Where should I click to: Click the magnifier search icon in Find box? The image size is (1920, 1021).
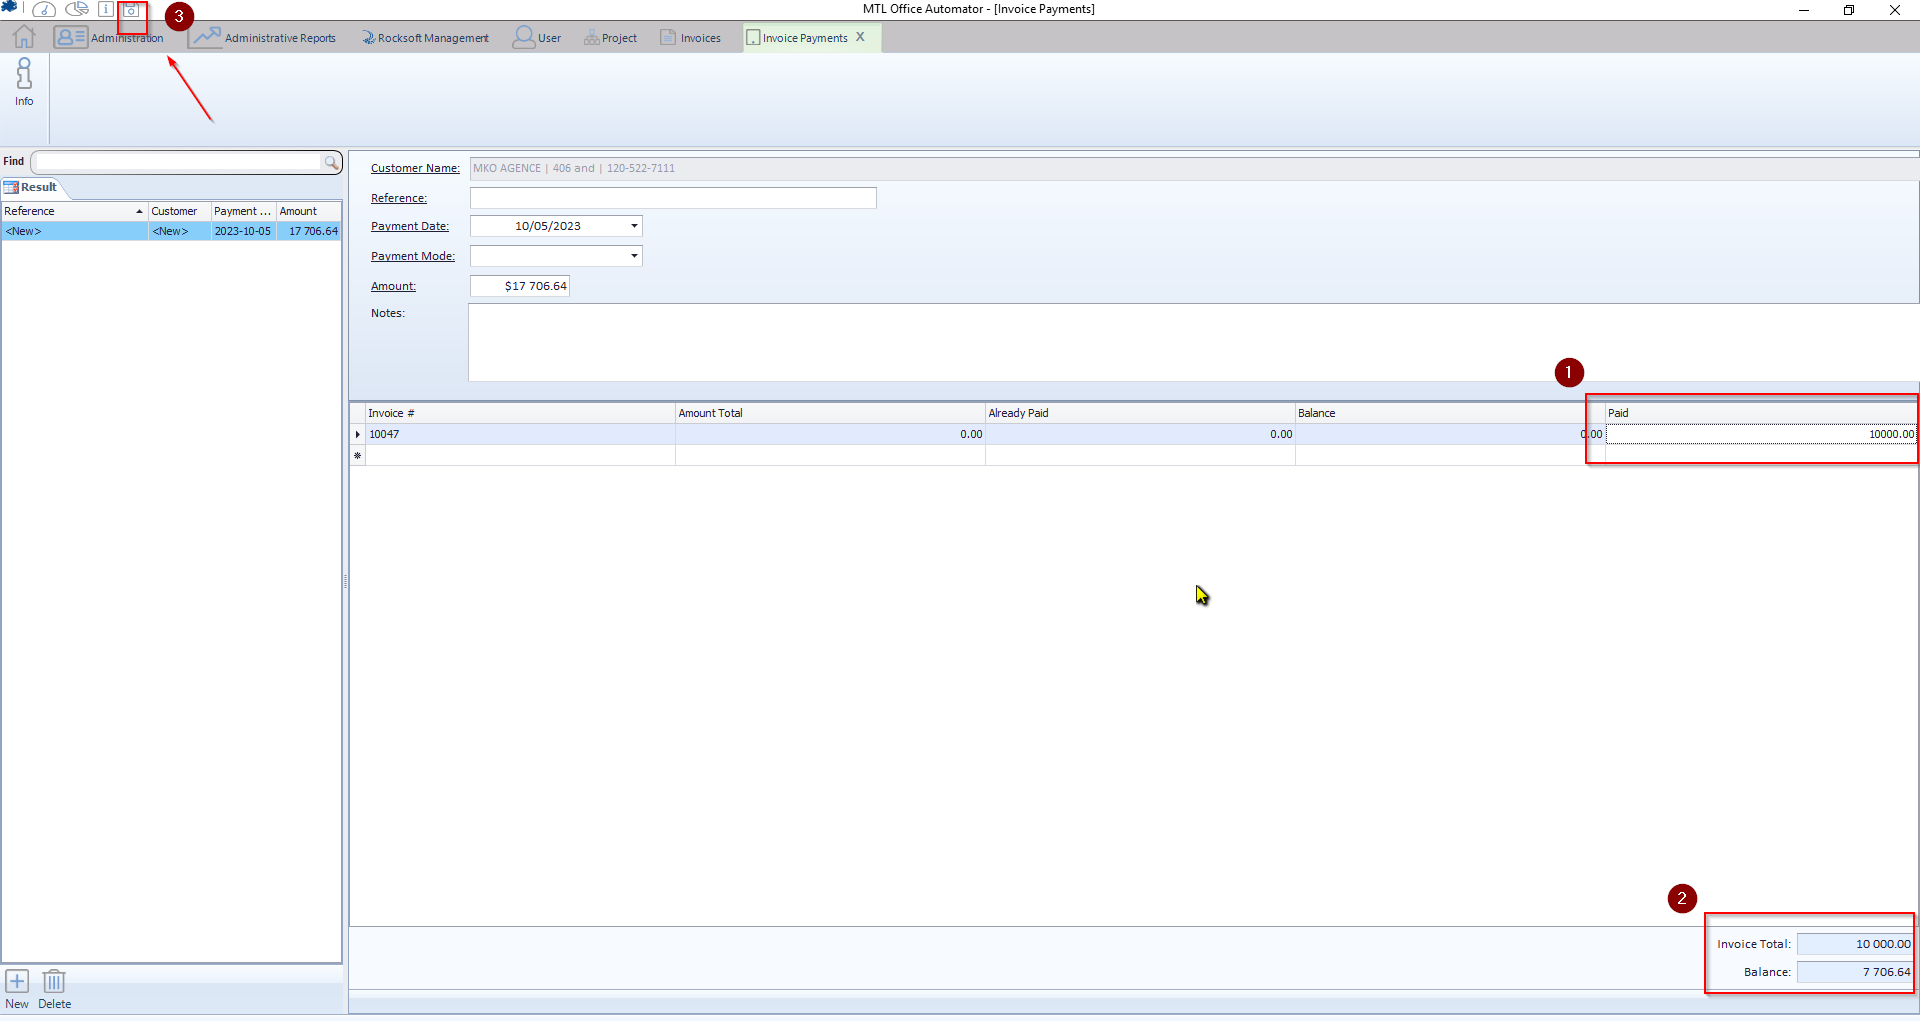(x=331, y=162)
